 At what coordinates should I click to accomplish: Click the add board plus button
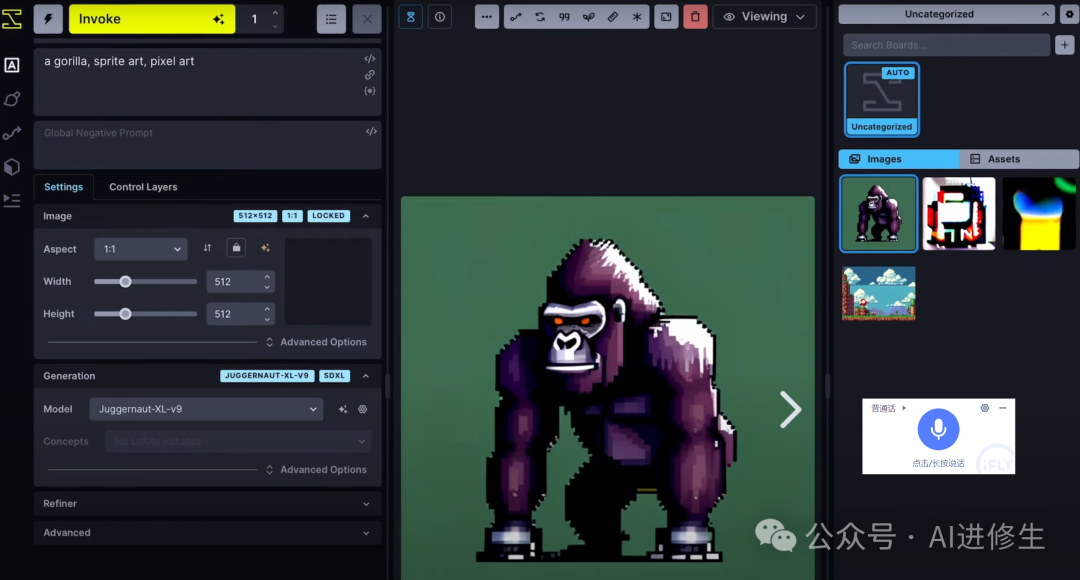pos(1065,45)
